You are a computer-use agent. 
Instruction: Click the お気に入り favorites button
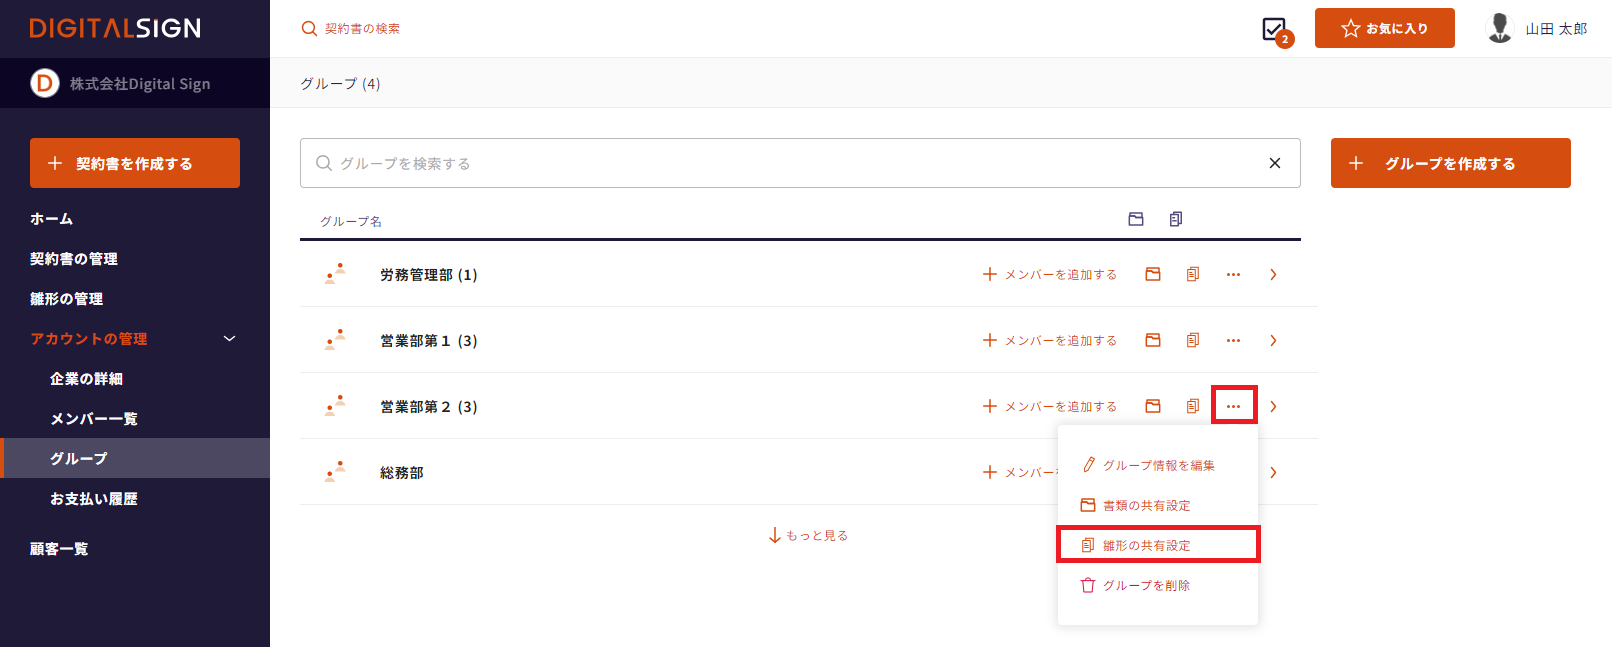tap(1384, 28)
